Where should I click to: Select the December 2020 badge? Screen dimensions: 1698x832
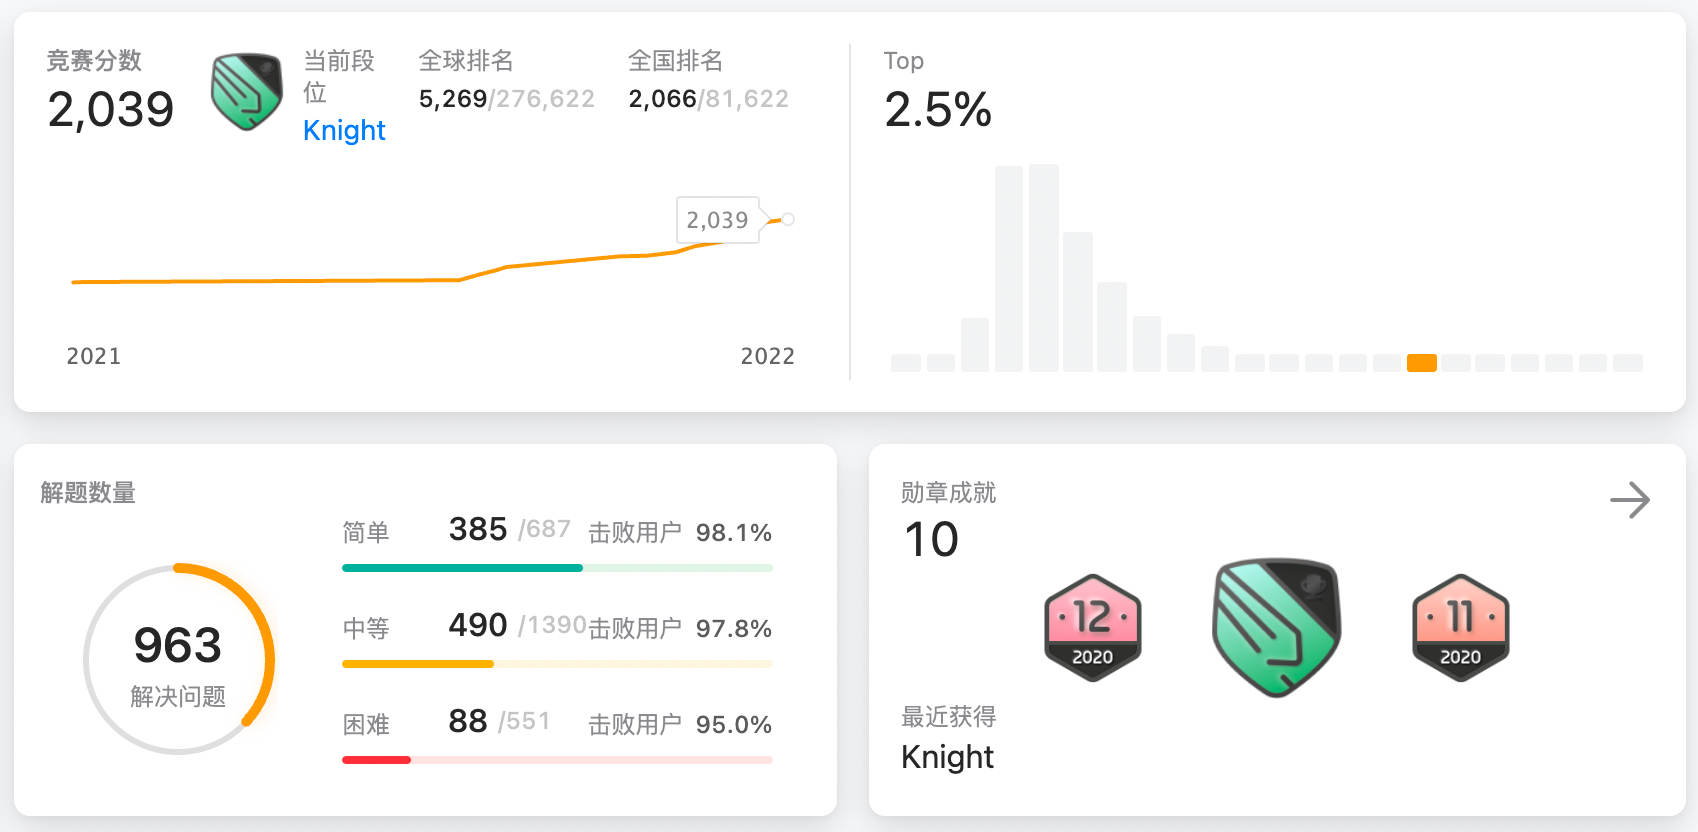[x=1092, y=627]
